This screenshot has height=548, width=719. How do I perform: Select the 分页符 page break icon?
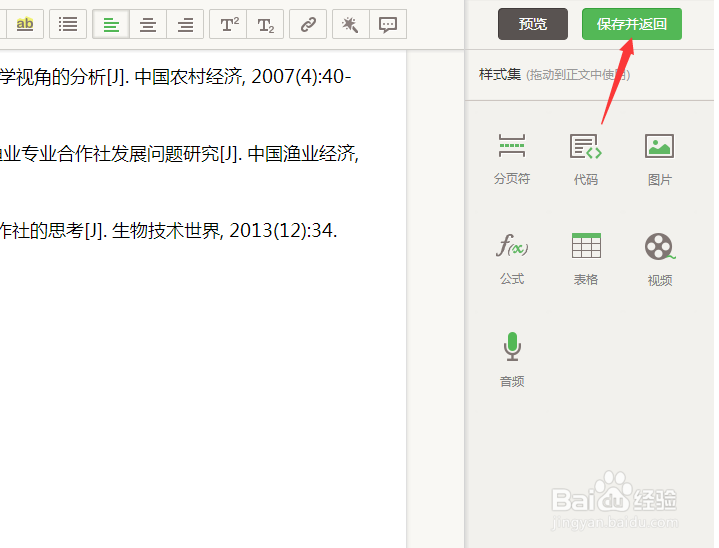512,146
